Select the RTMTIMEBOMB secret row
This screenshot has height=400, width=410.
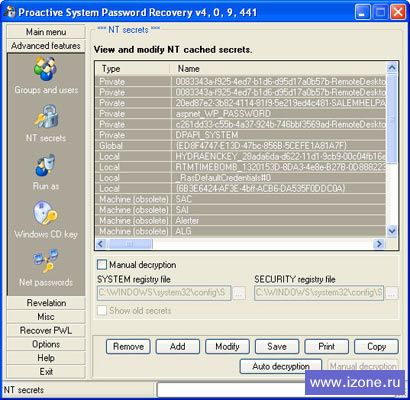241,167
